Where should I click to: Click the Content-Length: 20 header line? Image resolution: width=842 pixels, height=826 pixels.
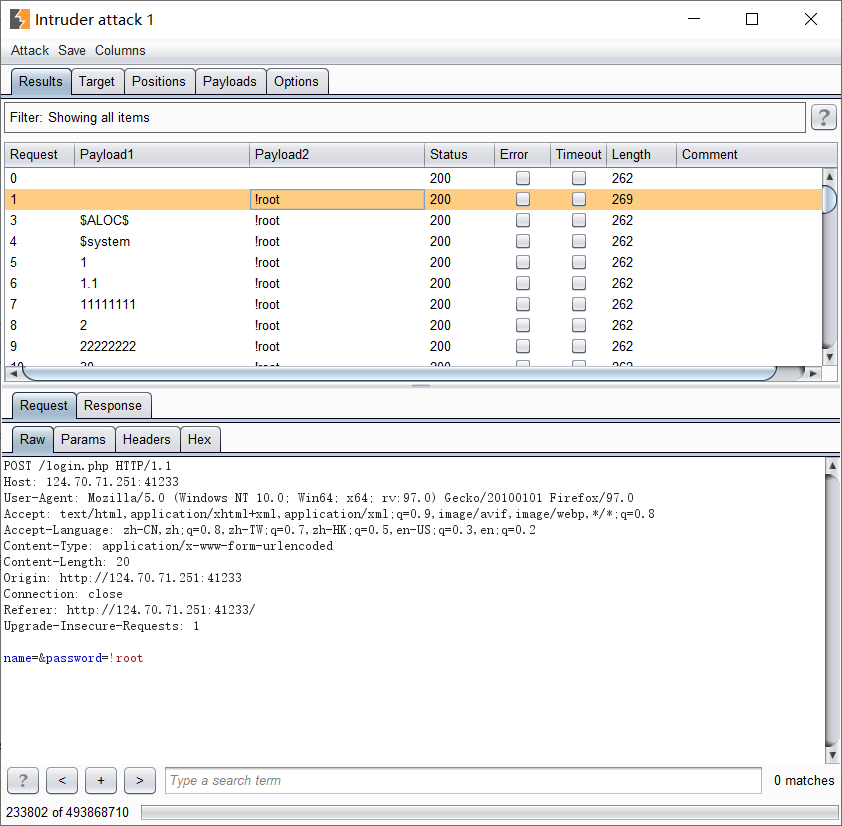(67, 562)
